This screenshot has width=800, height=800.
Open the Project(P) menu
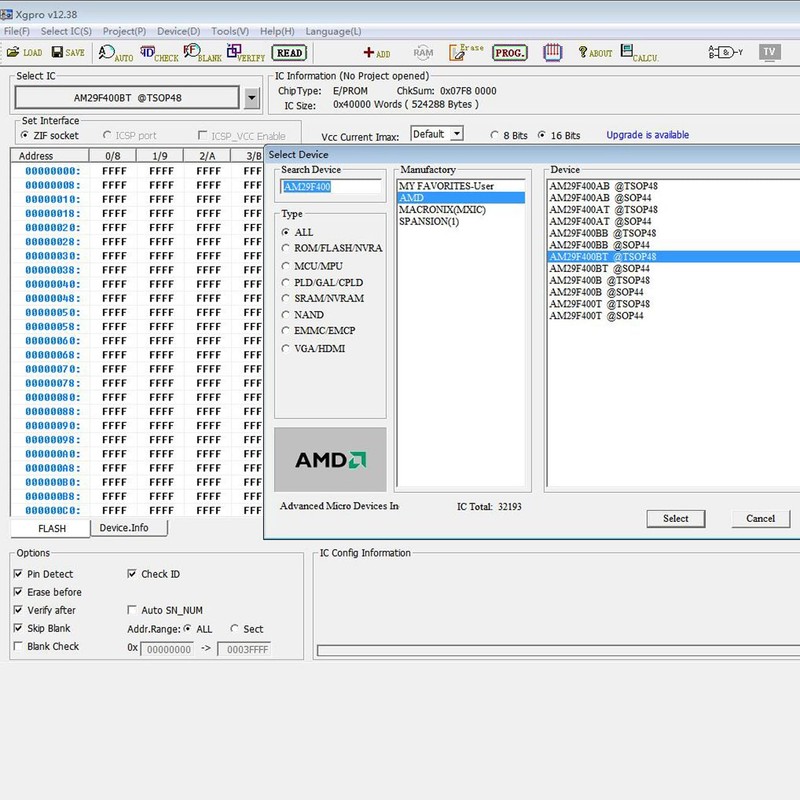click(x=124, y=31)
